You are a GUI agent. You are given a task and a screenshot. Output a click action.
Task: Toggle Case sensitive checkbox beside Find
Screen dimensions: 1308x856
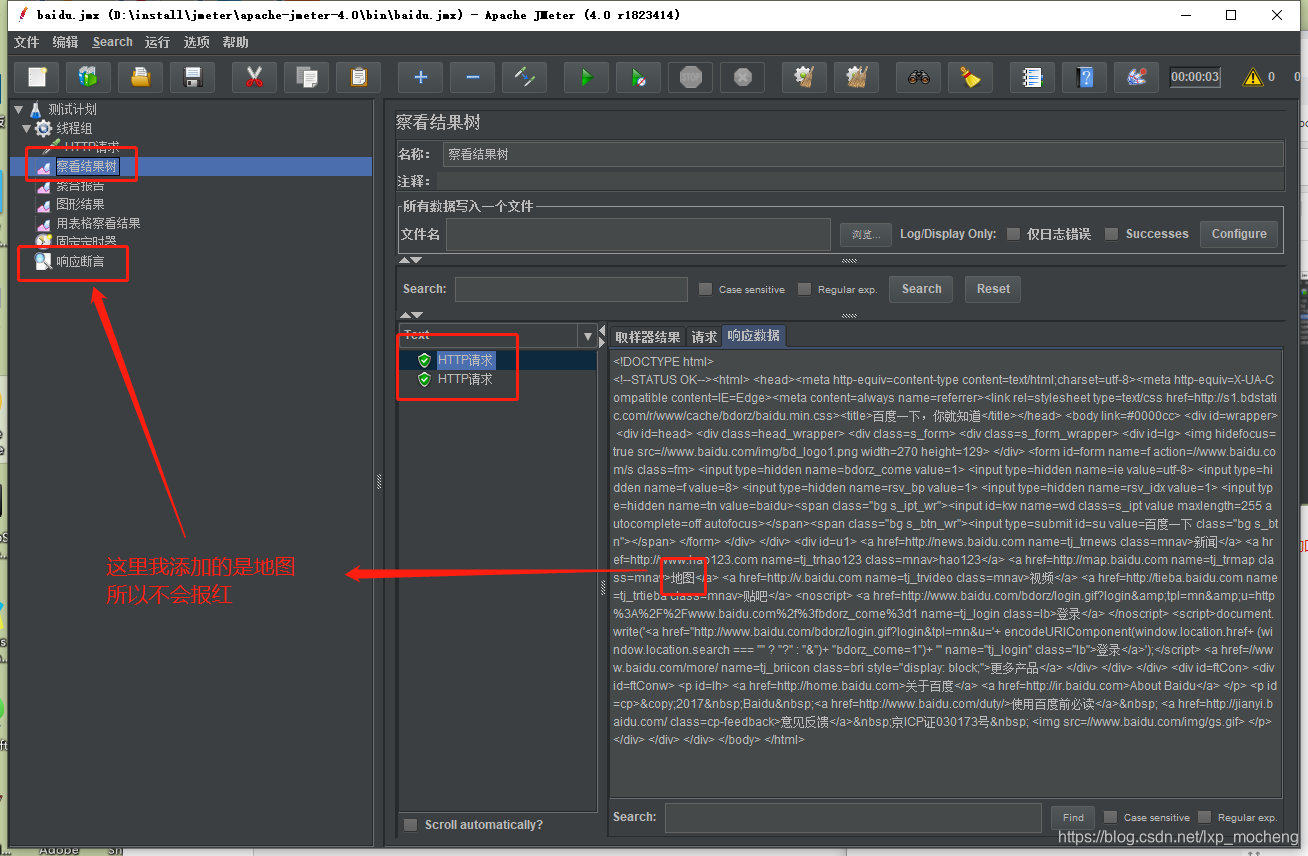(x=1111, y=817)
